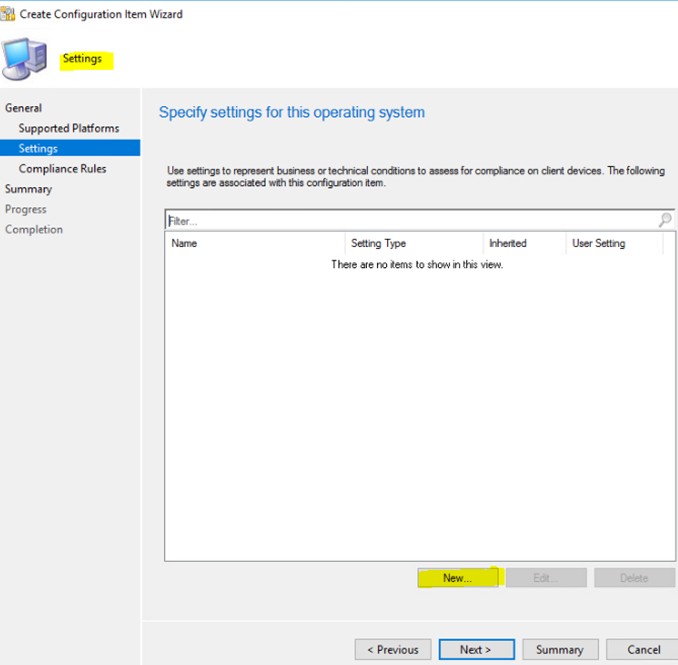Jump to Summary via bottom button
The height and width of the screenshot is (665, 678).
[x=560, y=649]
